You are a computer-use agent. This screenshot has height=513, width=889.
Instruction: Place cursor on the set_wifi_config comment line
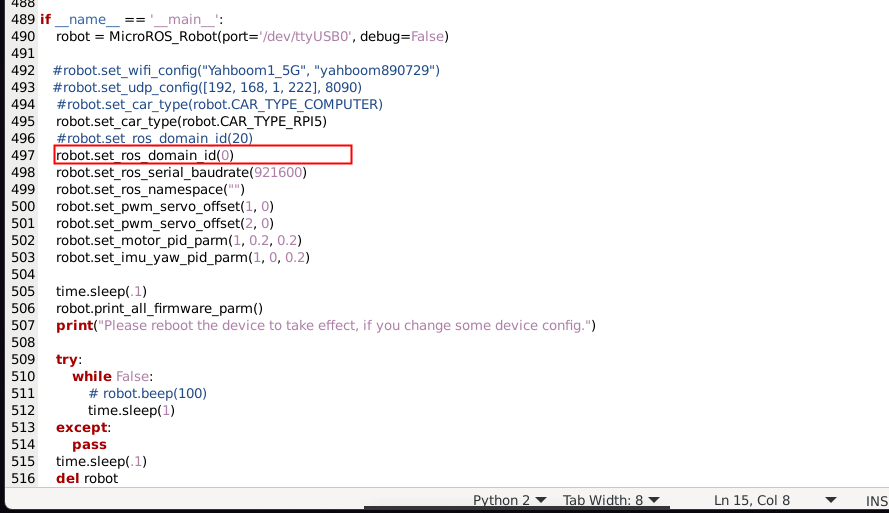coord(246,70)
